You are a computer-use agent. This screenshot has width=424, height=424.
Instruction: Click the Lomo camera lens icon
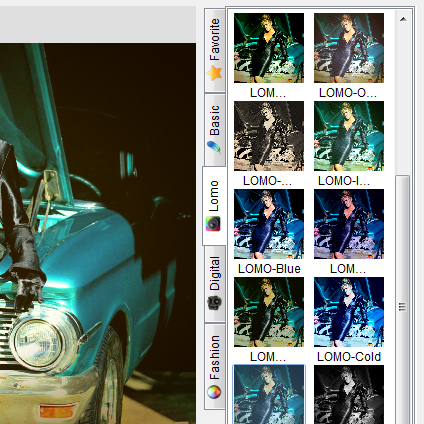tap(213, 224)
